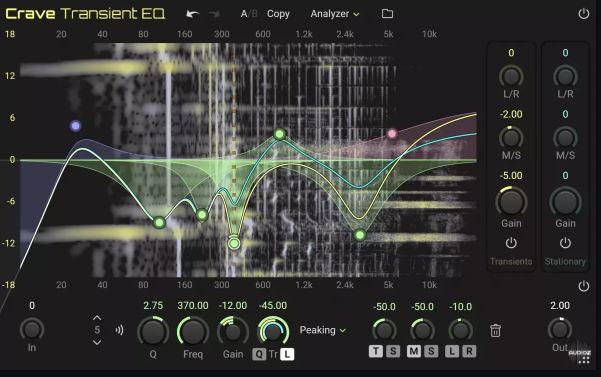The height and width of the screenshot is (377, 601).
Task: Select the L mode button beside Tr
Action: tap(287, 354)
